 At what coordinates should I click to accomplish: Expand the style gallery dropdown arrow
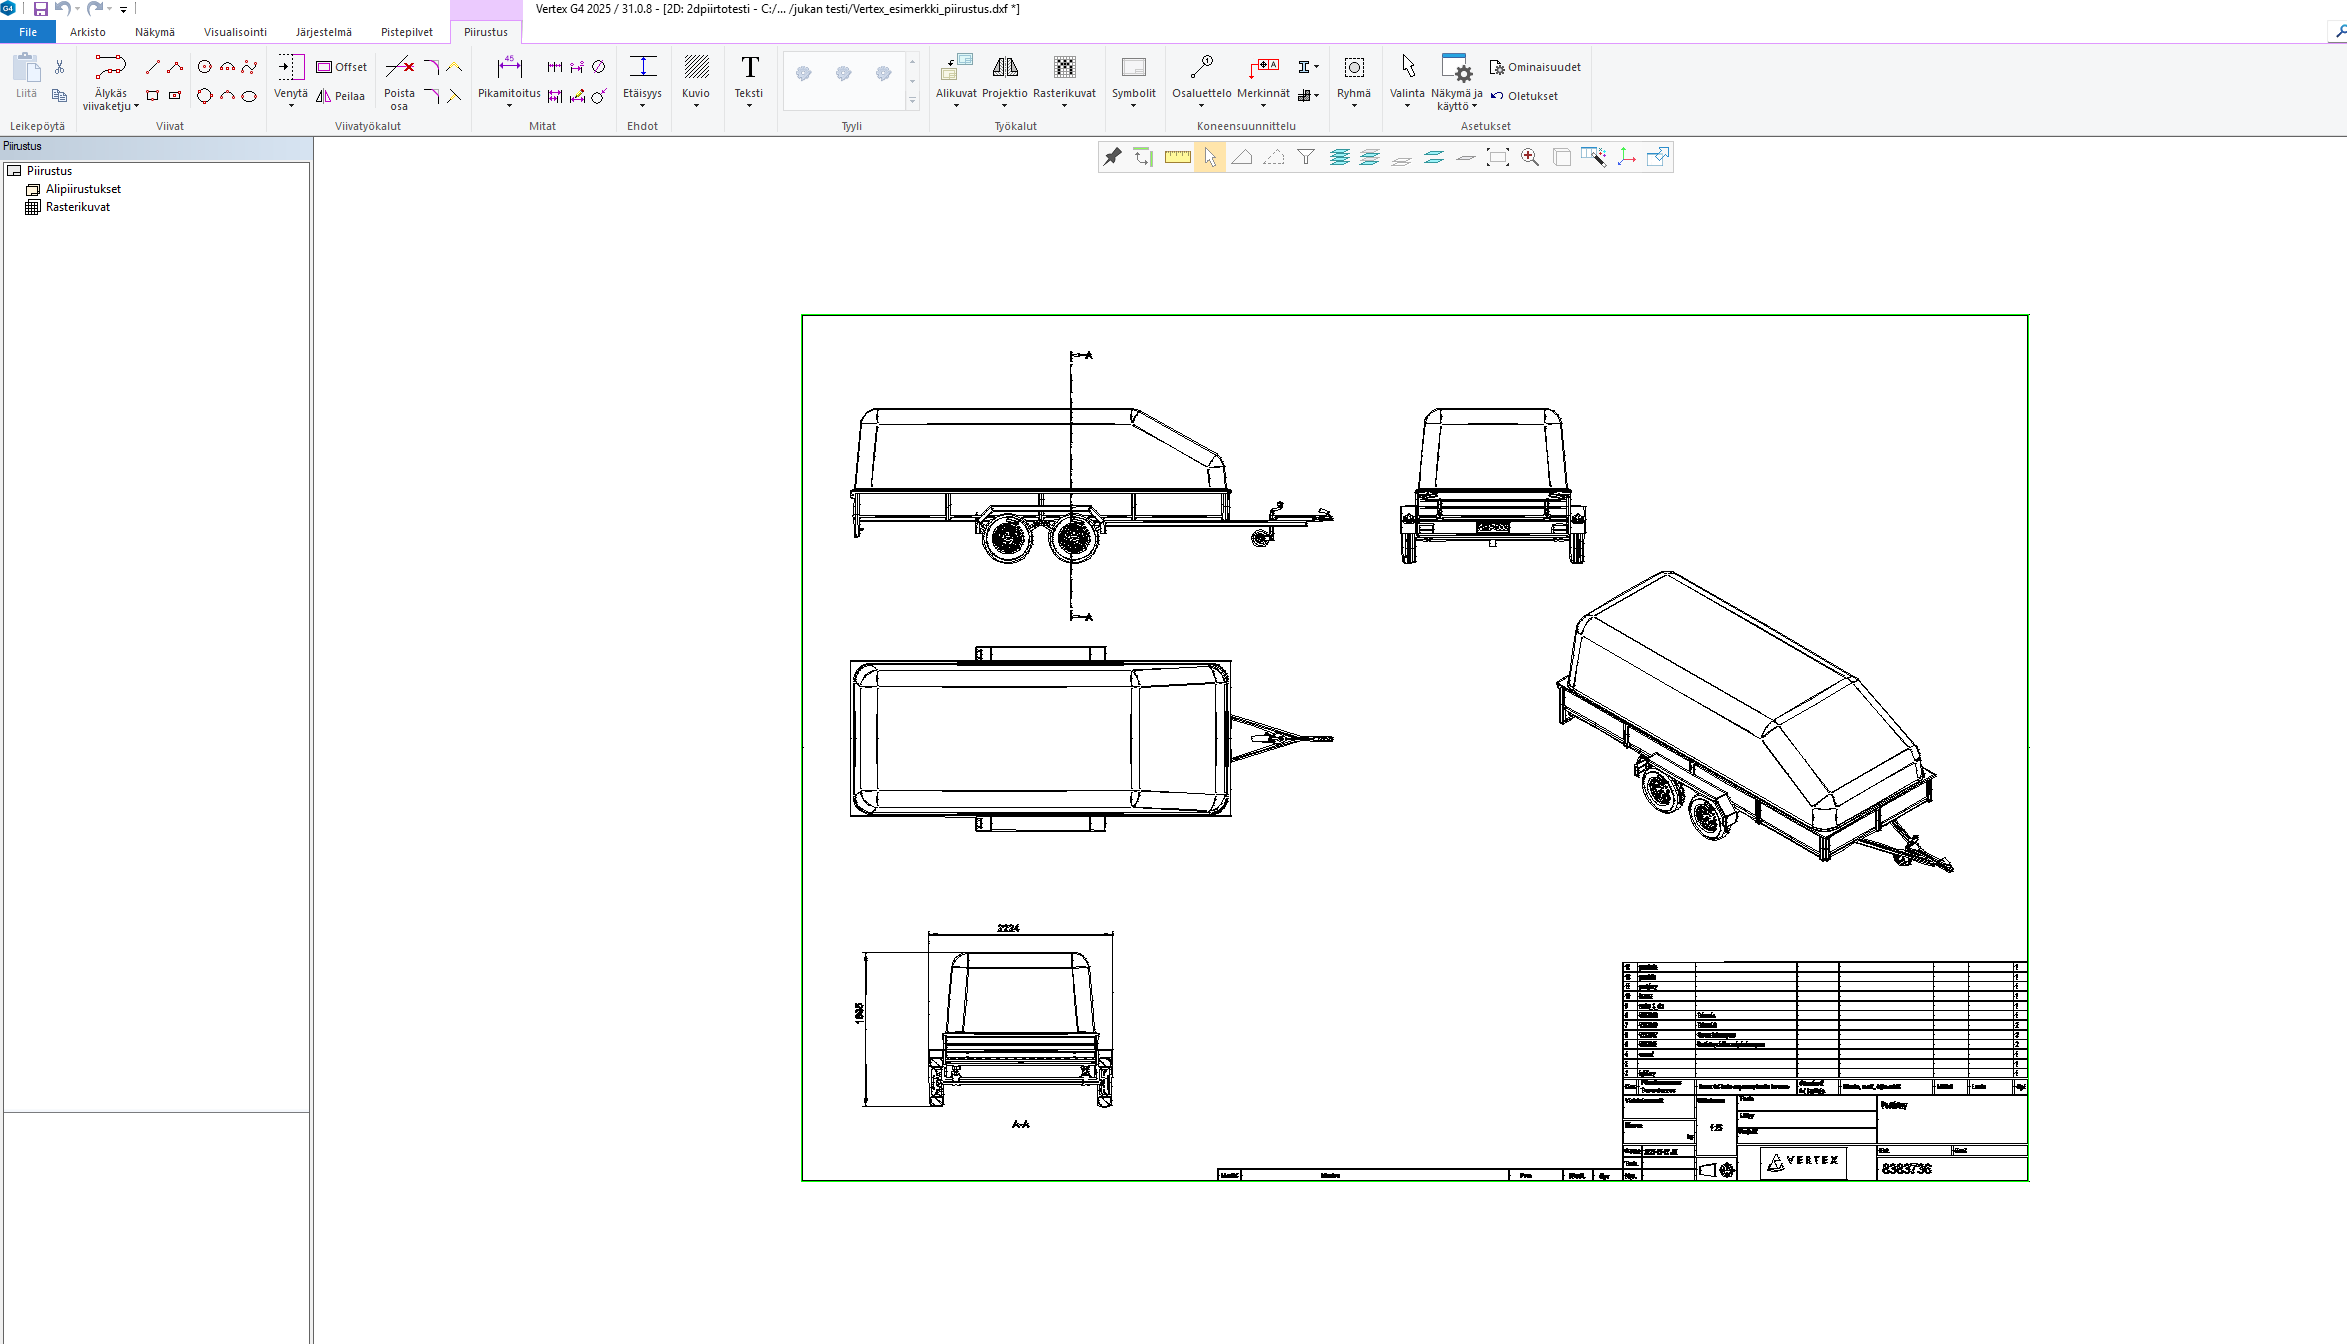[912, 101]
